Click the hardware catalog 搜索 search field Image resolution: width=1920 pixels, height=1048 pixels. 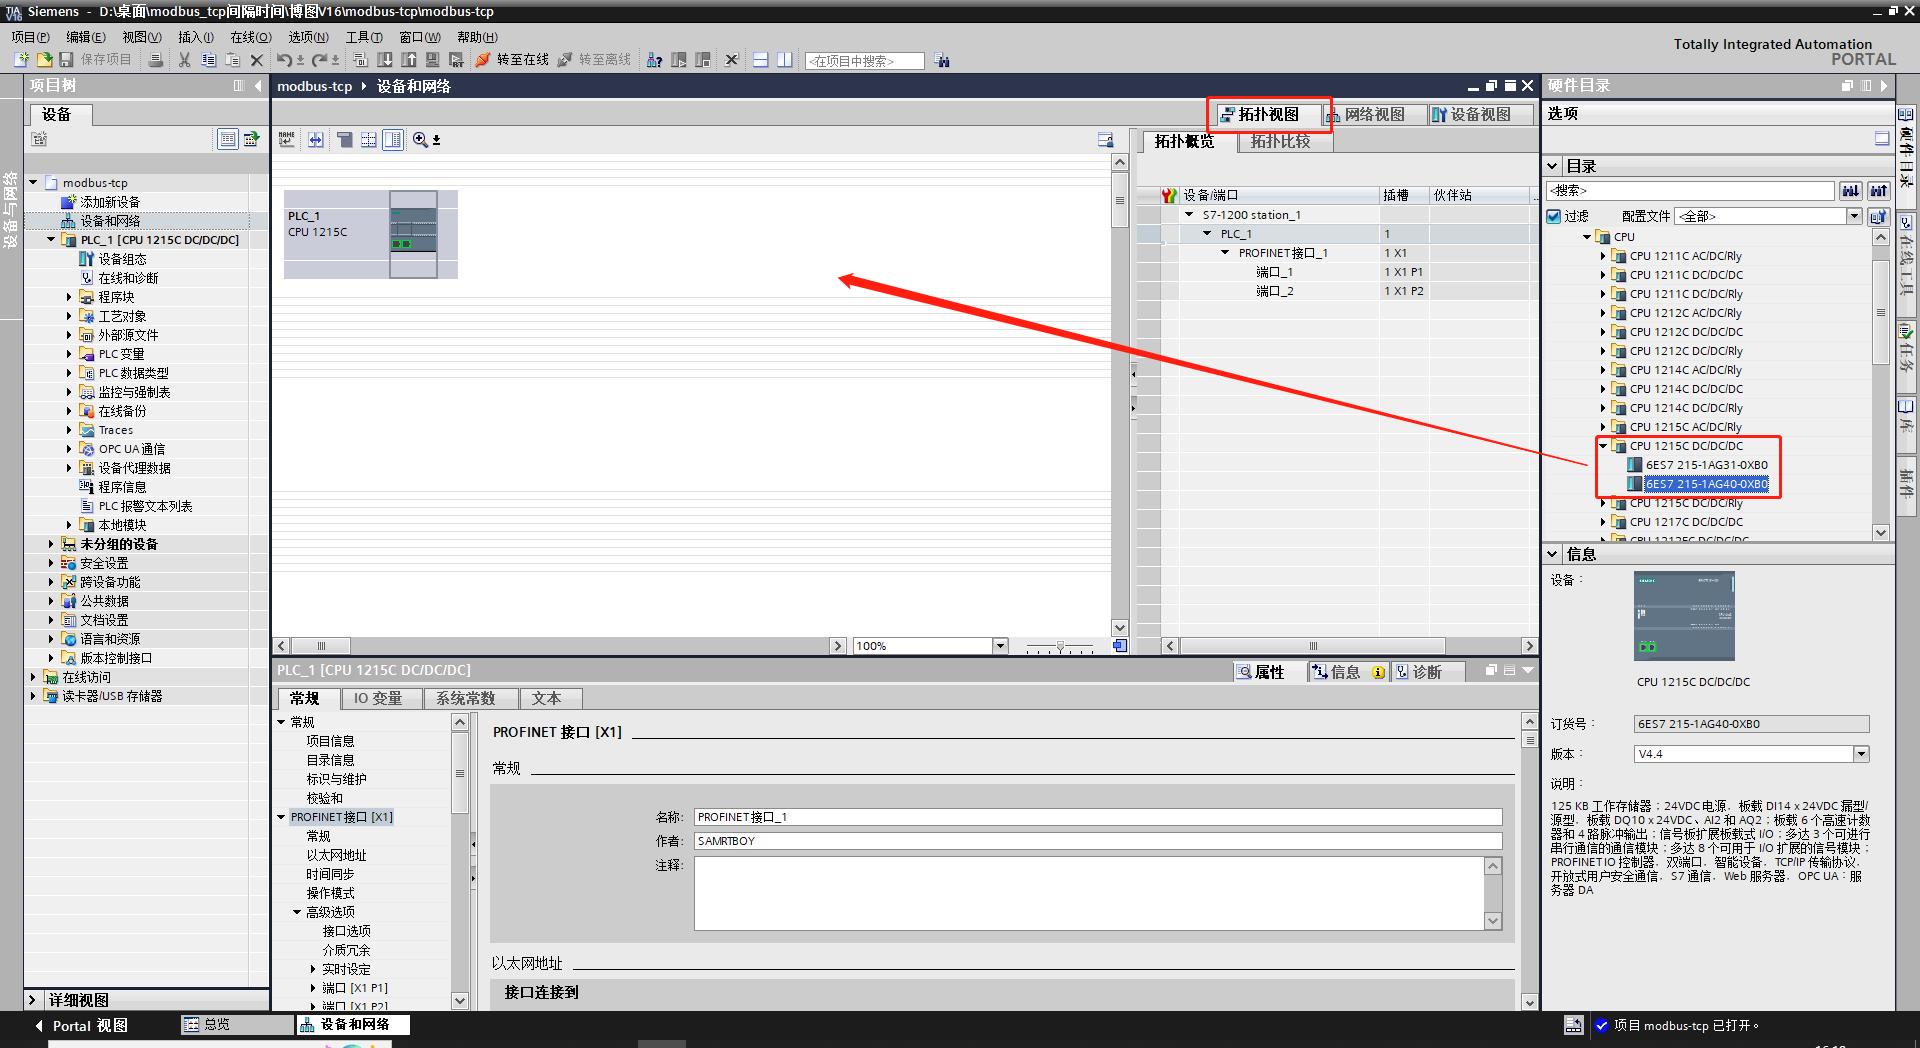pos(1690,190)
